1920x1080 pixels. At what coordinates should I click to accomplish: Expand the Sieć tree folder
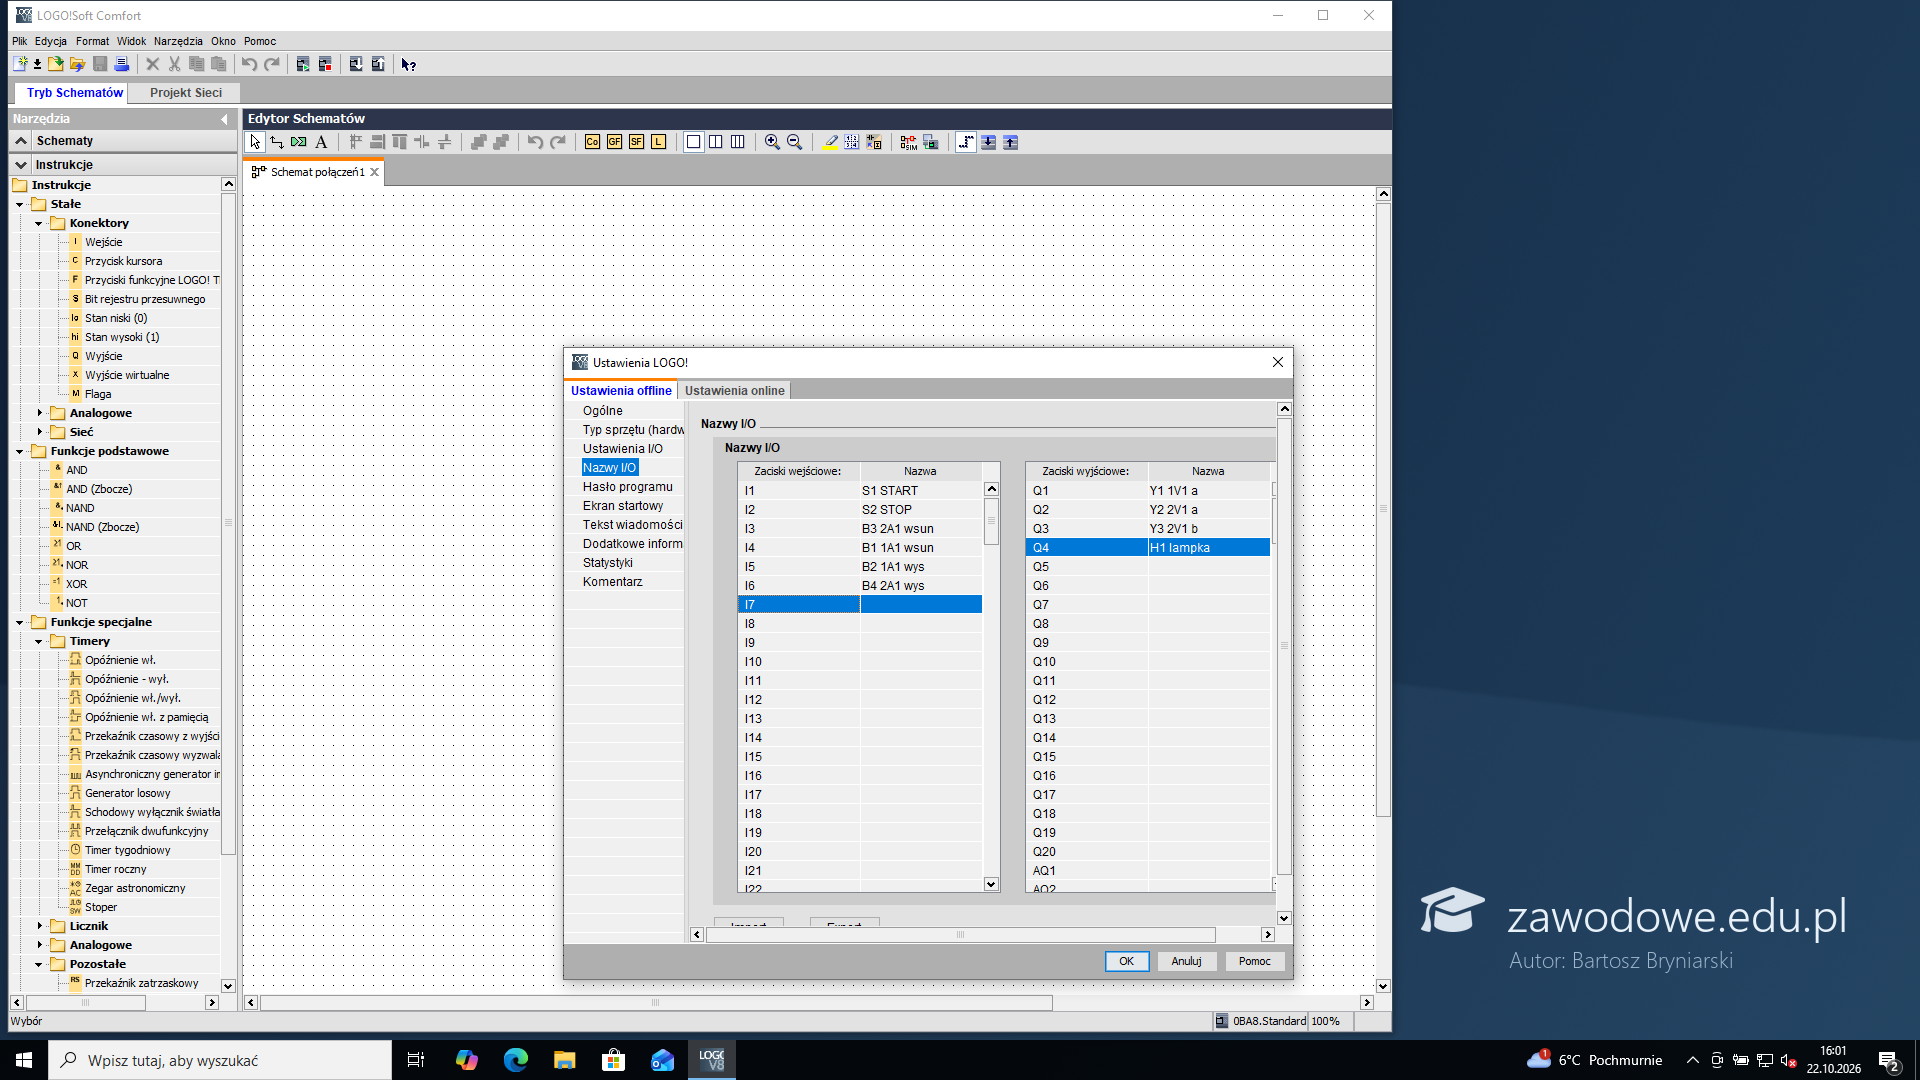(x=40, y=432)
